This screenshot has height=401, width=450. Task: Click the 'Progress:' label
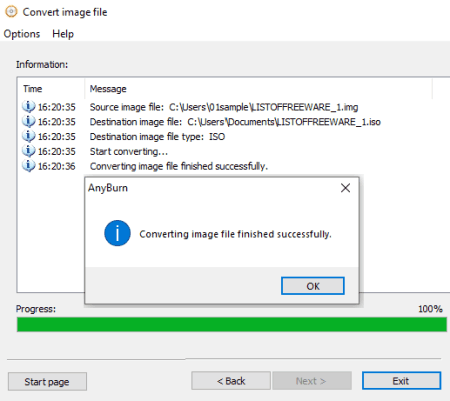coord(36,309)
